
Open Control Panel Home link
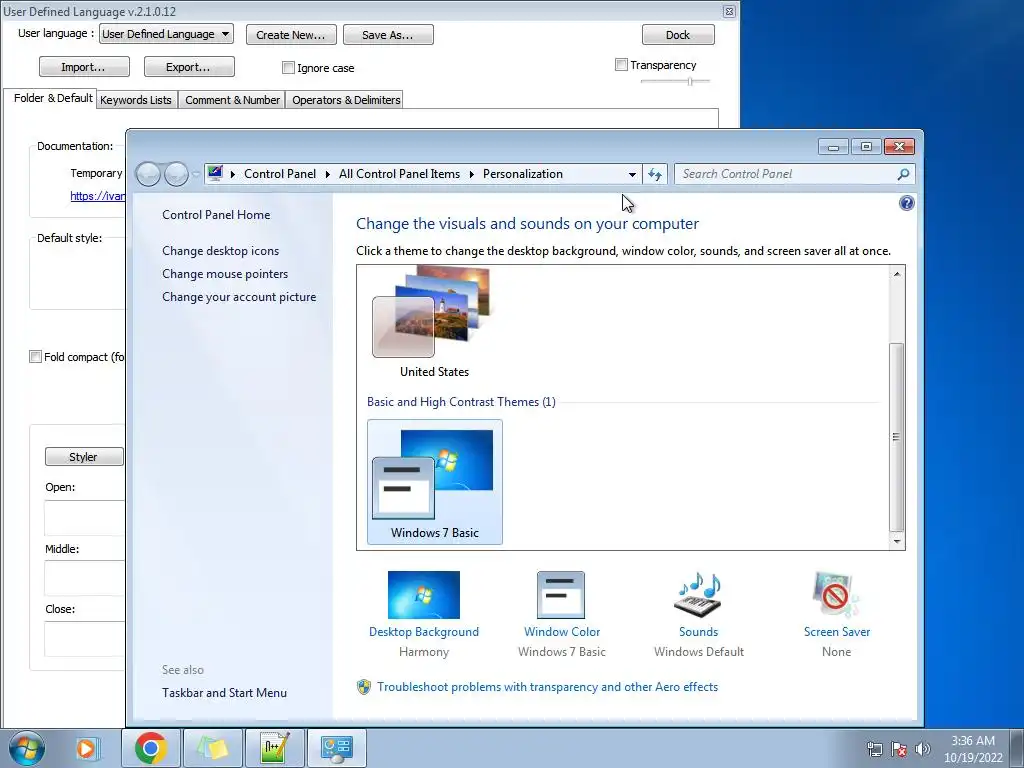click(216, 215)
